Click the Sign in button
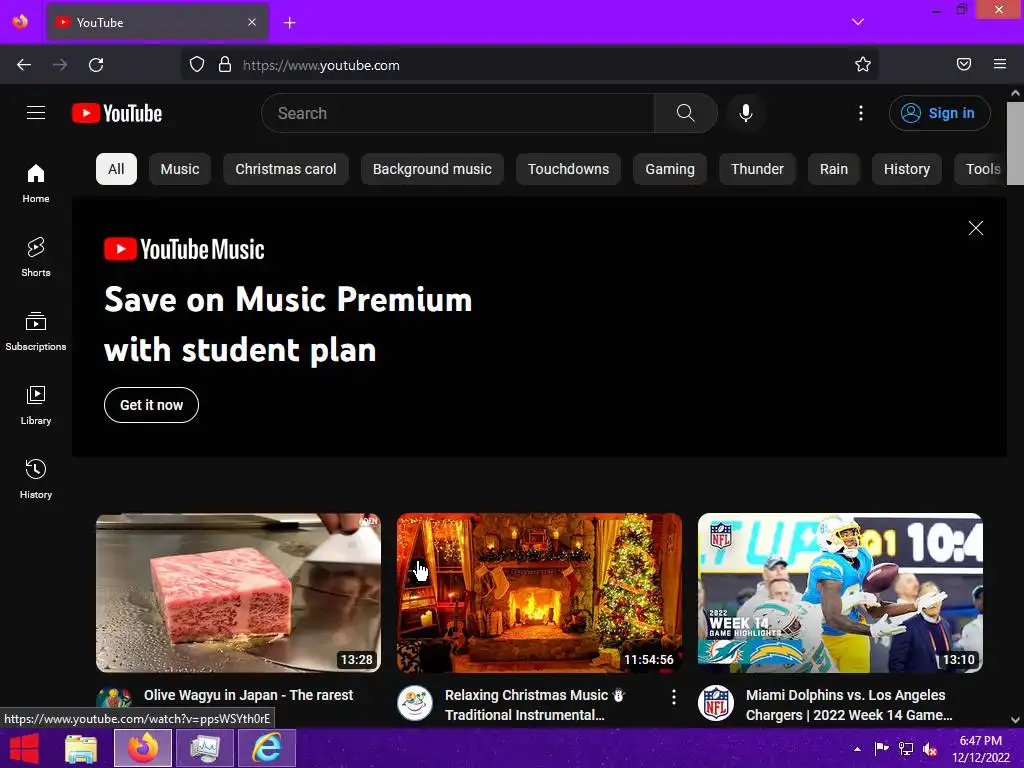The height and width of the screenshot is (768, 1024). coord(939,113)
